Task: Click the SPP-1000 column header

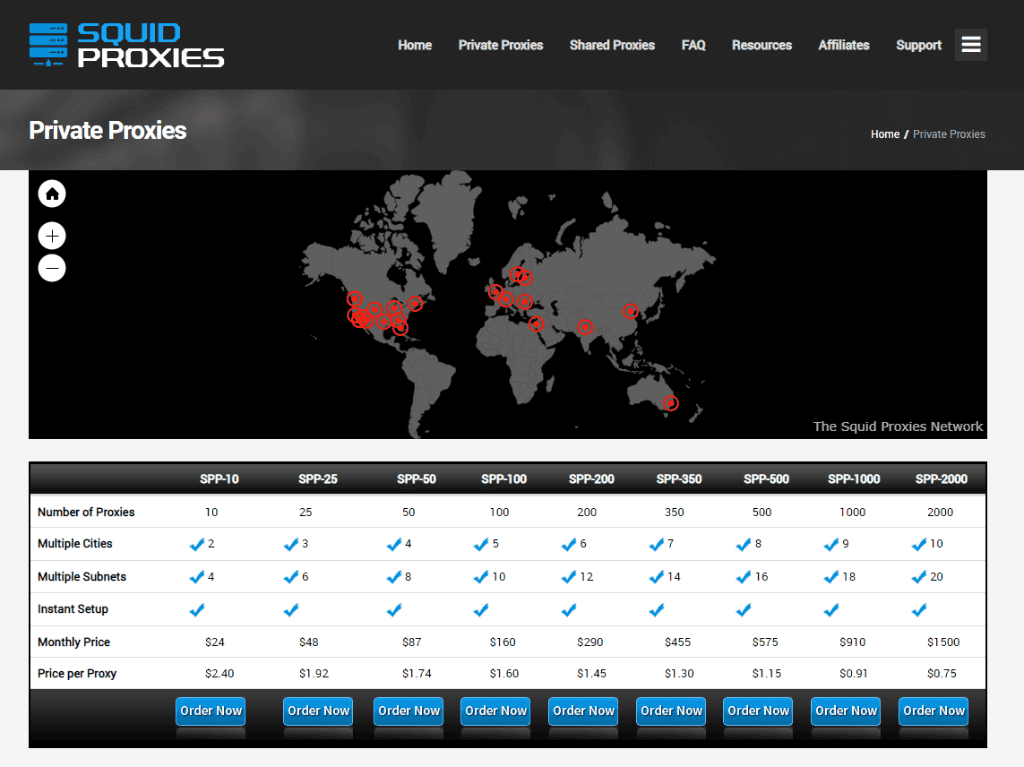Action: click(854, 479)
